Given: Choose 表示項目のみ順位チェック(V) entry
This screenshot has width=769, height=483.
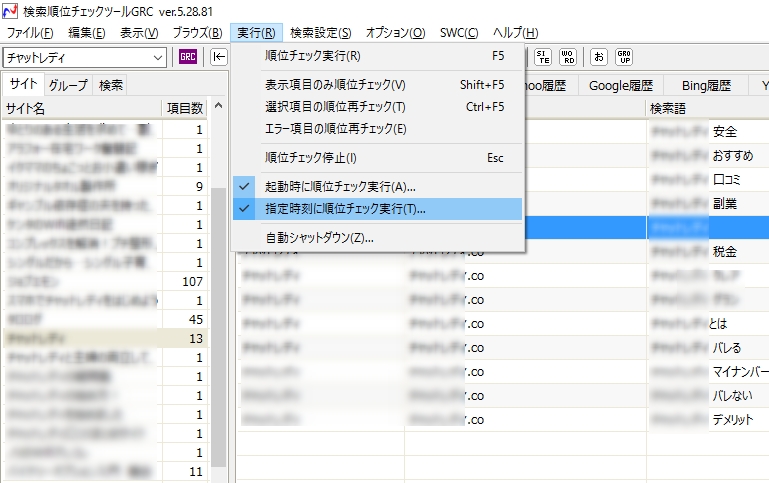Looking at the screenshot, I should (x=377, y=85).
